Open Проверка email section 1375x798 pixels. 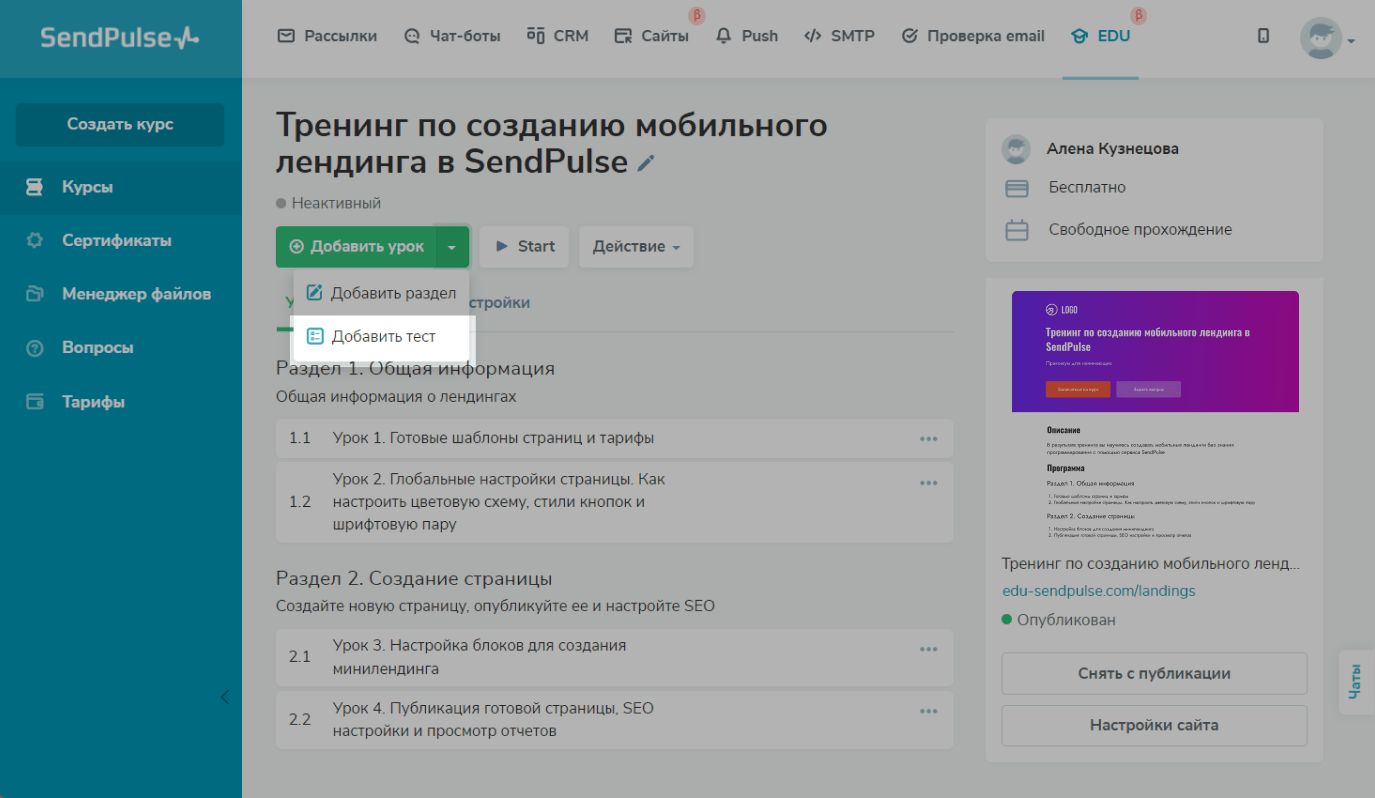tap(973, 36)
